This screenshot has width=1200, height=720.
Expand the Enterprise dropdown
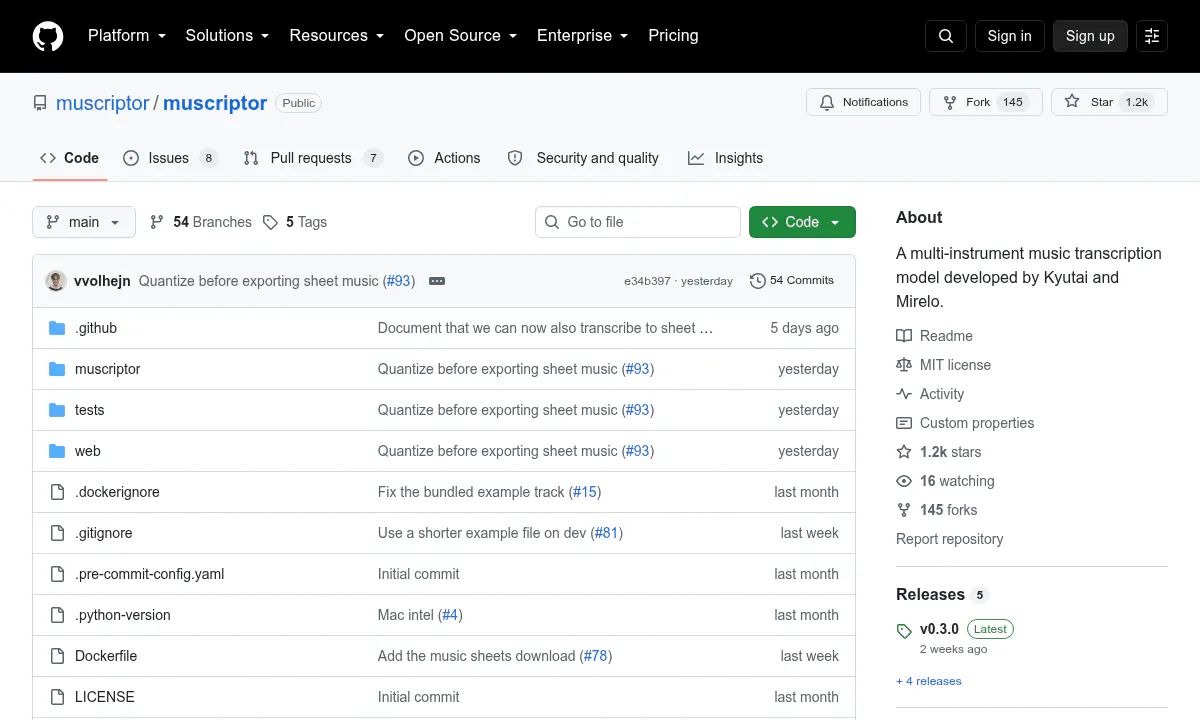click(x=582, y=35)
